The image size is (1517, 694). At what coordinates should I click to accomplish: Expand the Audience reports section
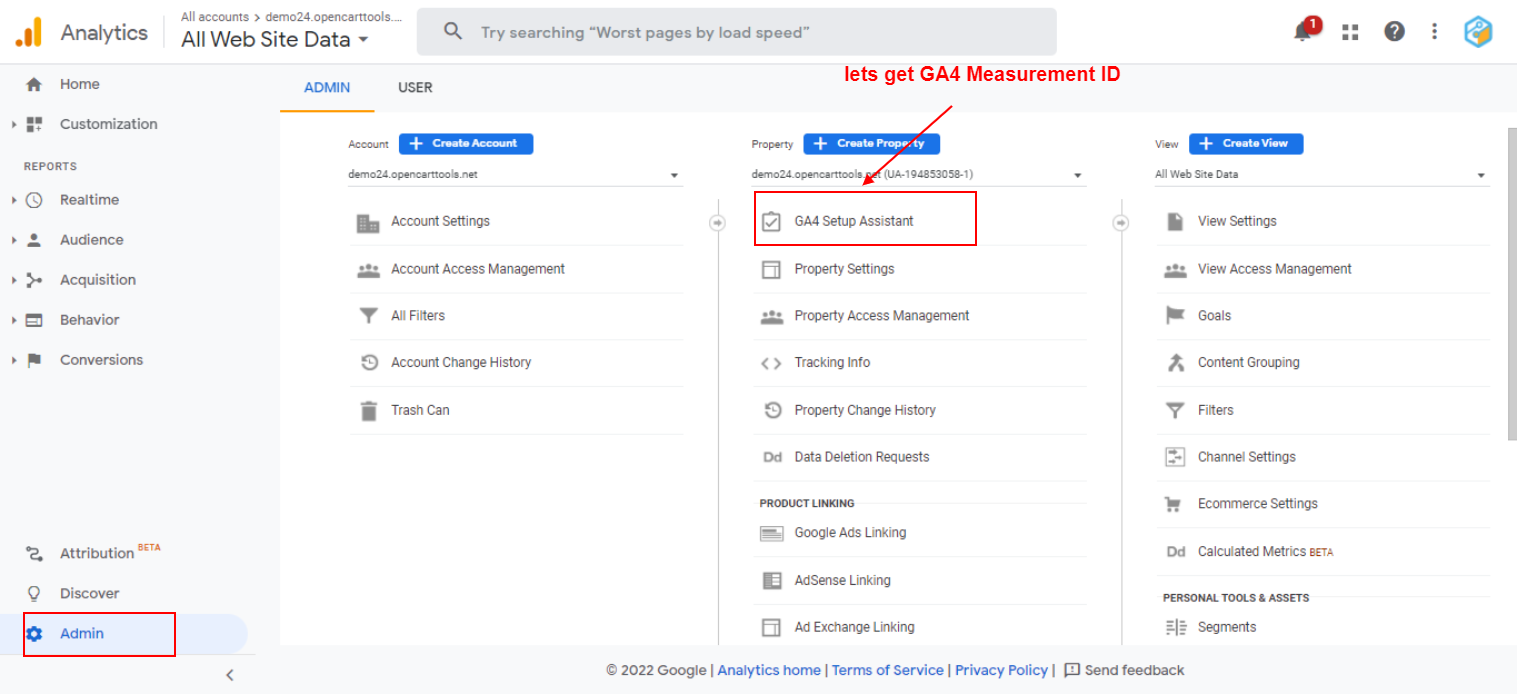click(14, 240)
